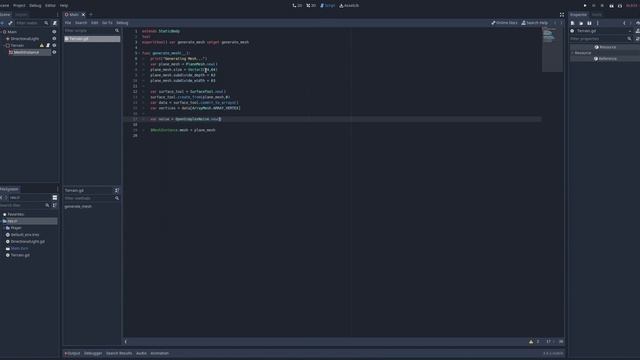Screen dimensions: 640x360
Task: Open the Output bottom panel
Action: pyautogui.click(x=73, y=353)
